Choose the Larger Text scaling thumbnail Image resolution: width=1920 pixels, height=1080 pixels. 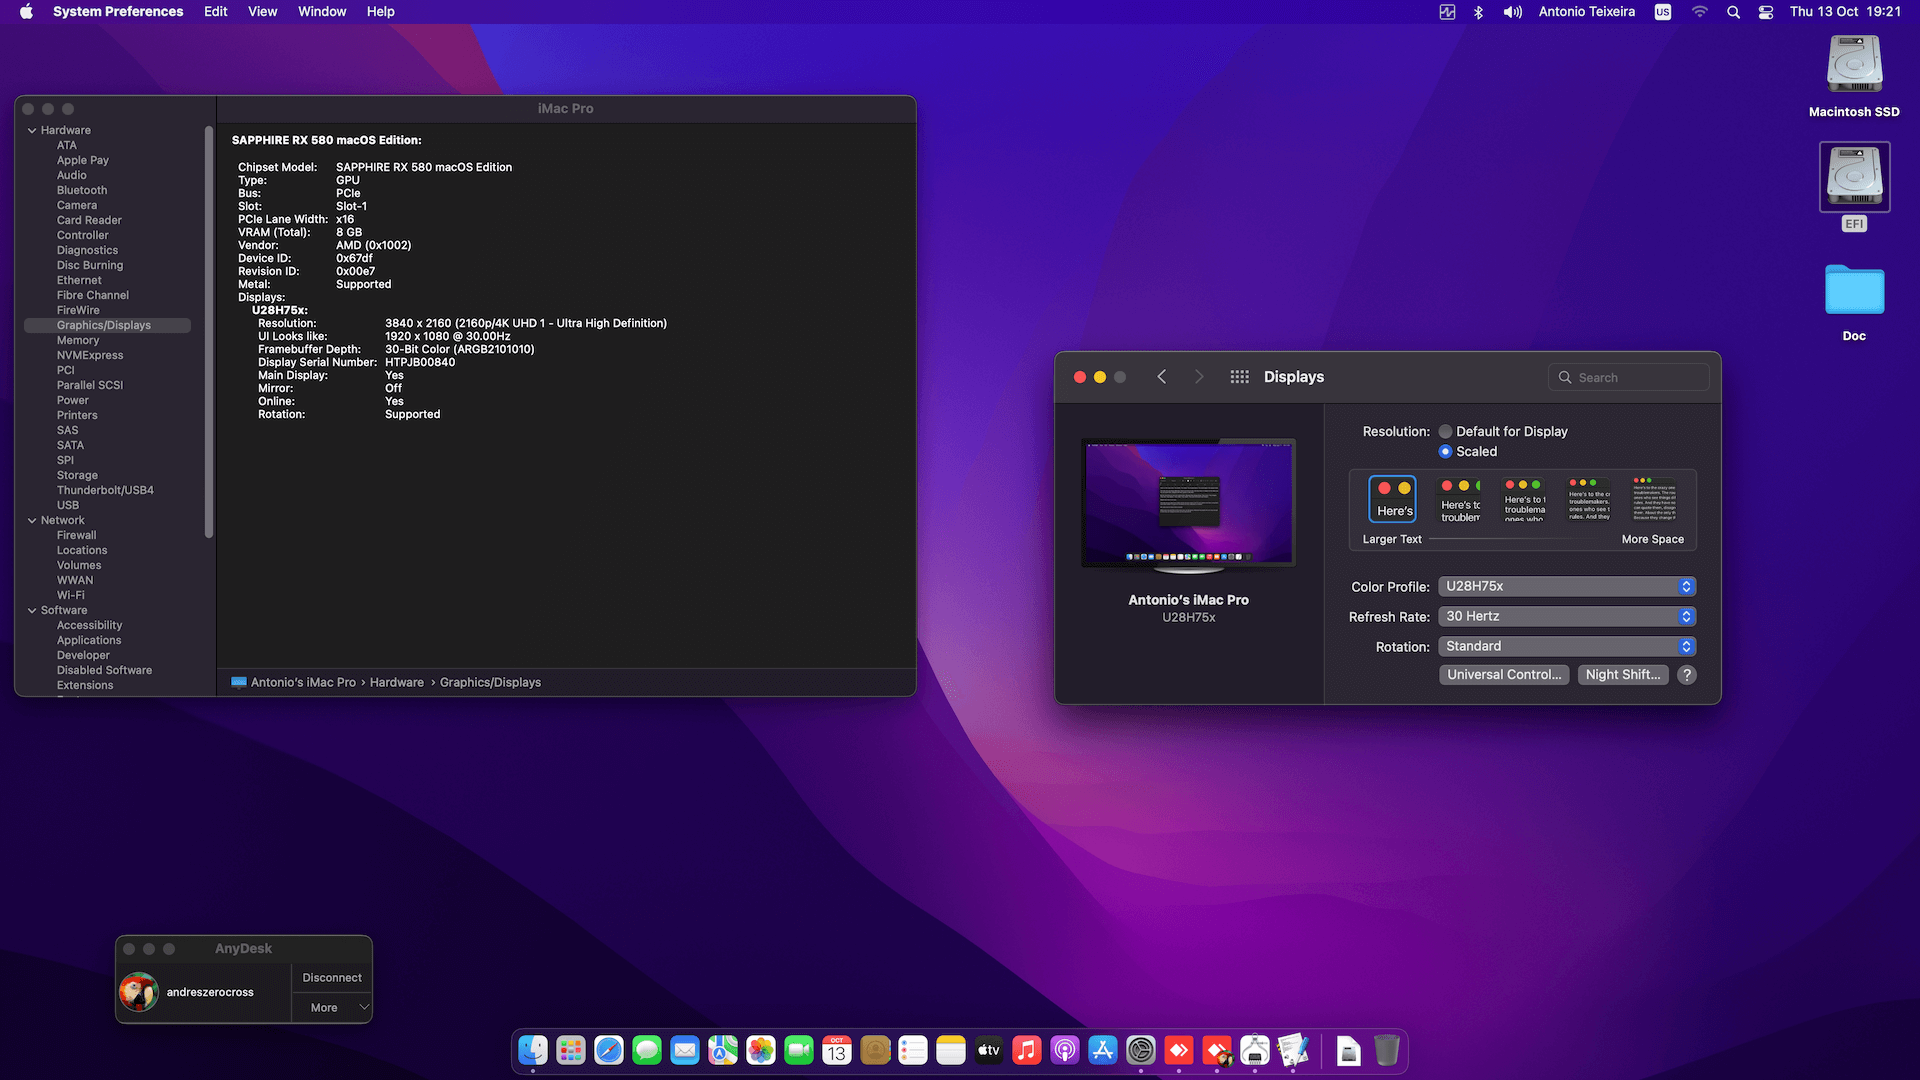click(1392, 499)
